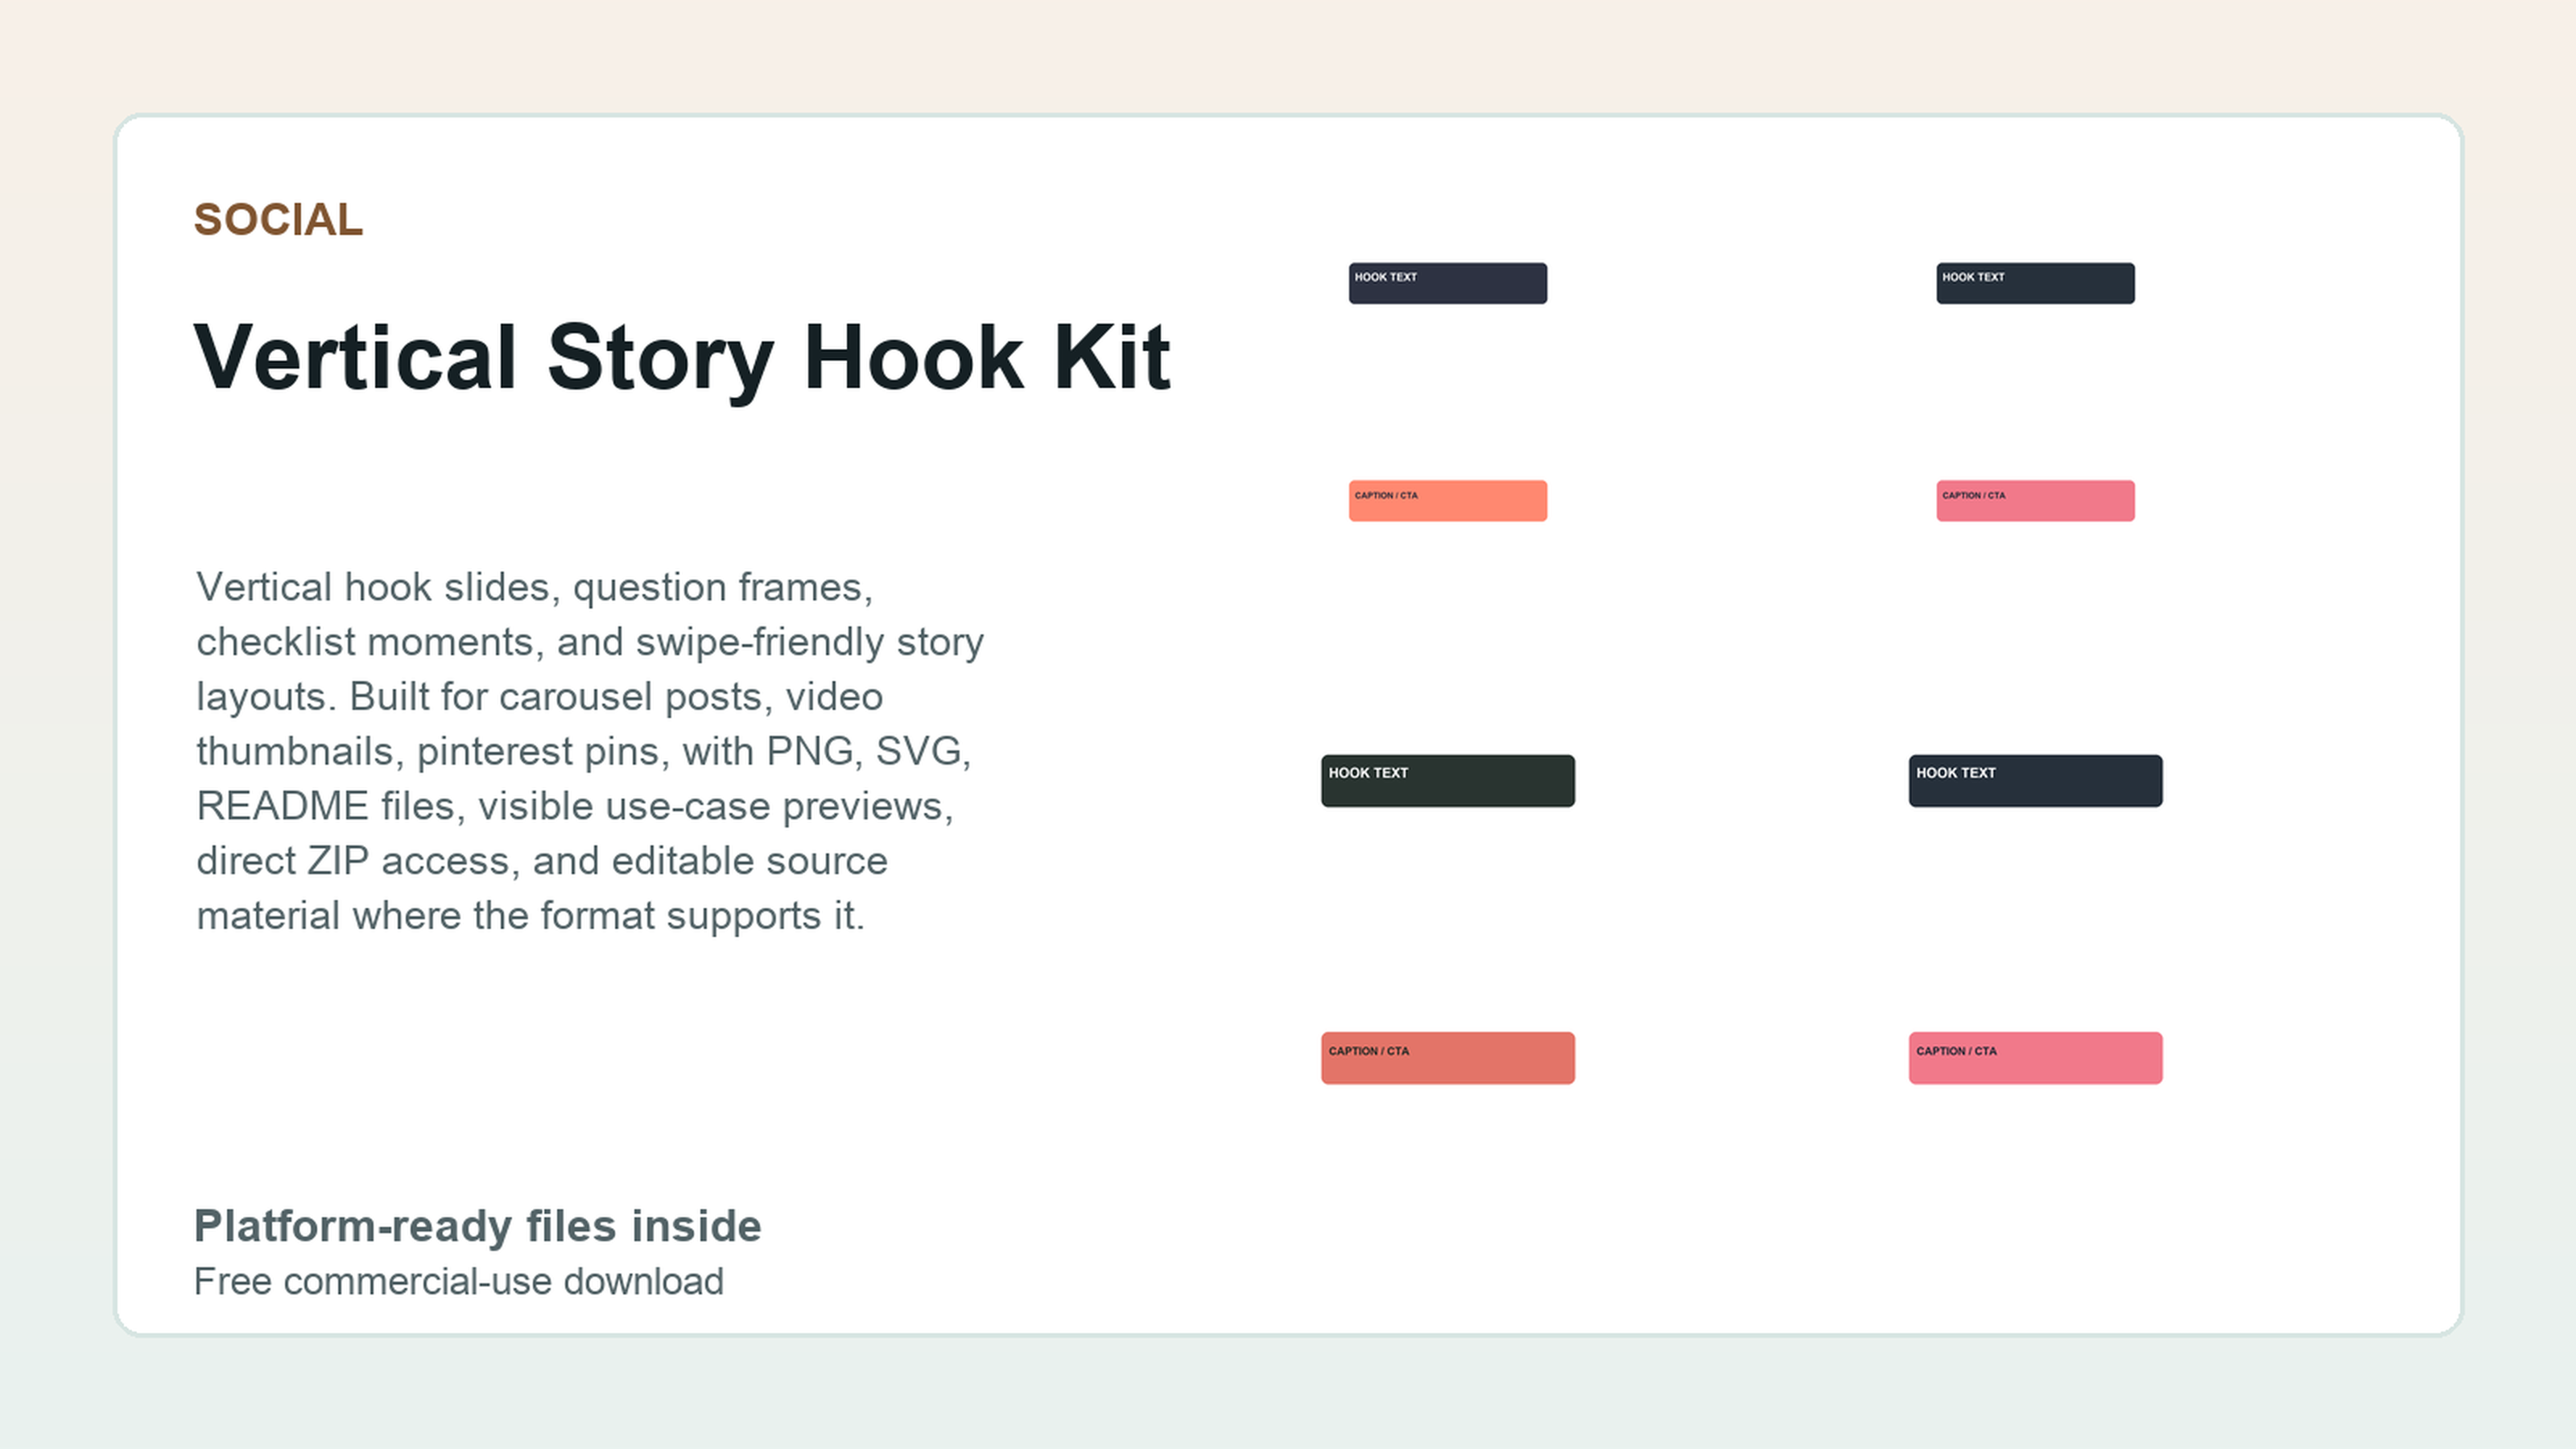Viewport: 2576px width, 1449px height.
Task: Click the charcoal-green HOOK TEXT bar
Action: tap(1447, 781)
